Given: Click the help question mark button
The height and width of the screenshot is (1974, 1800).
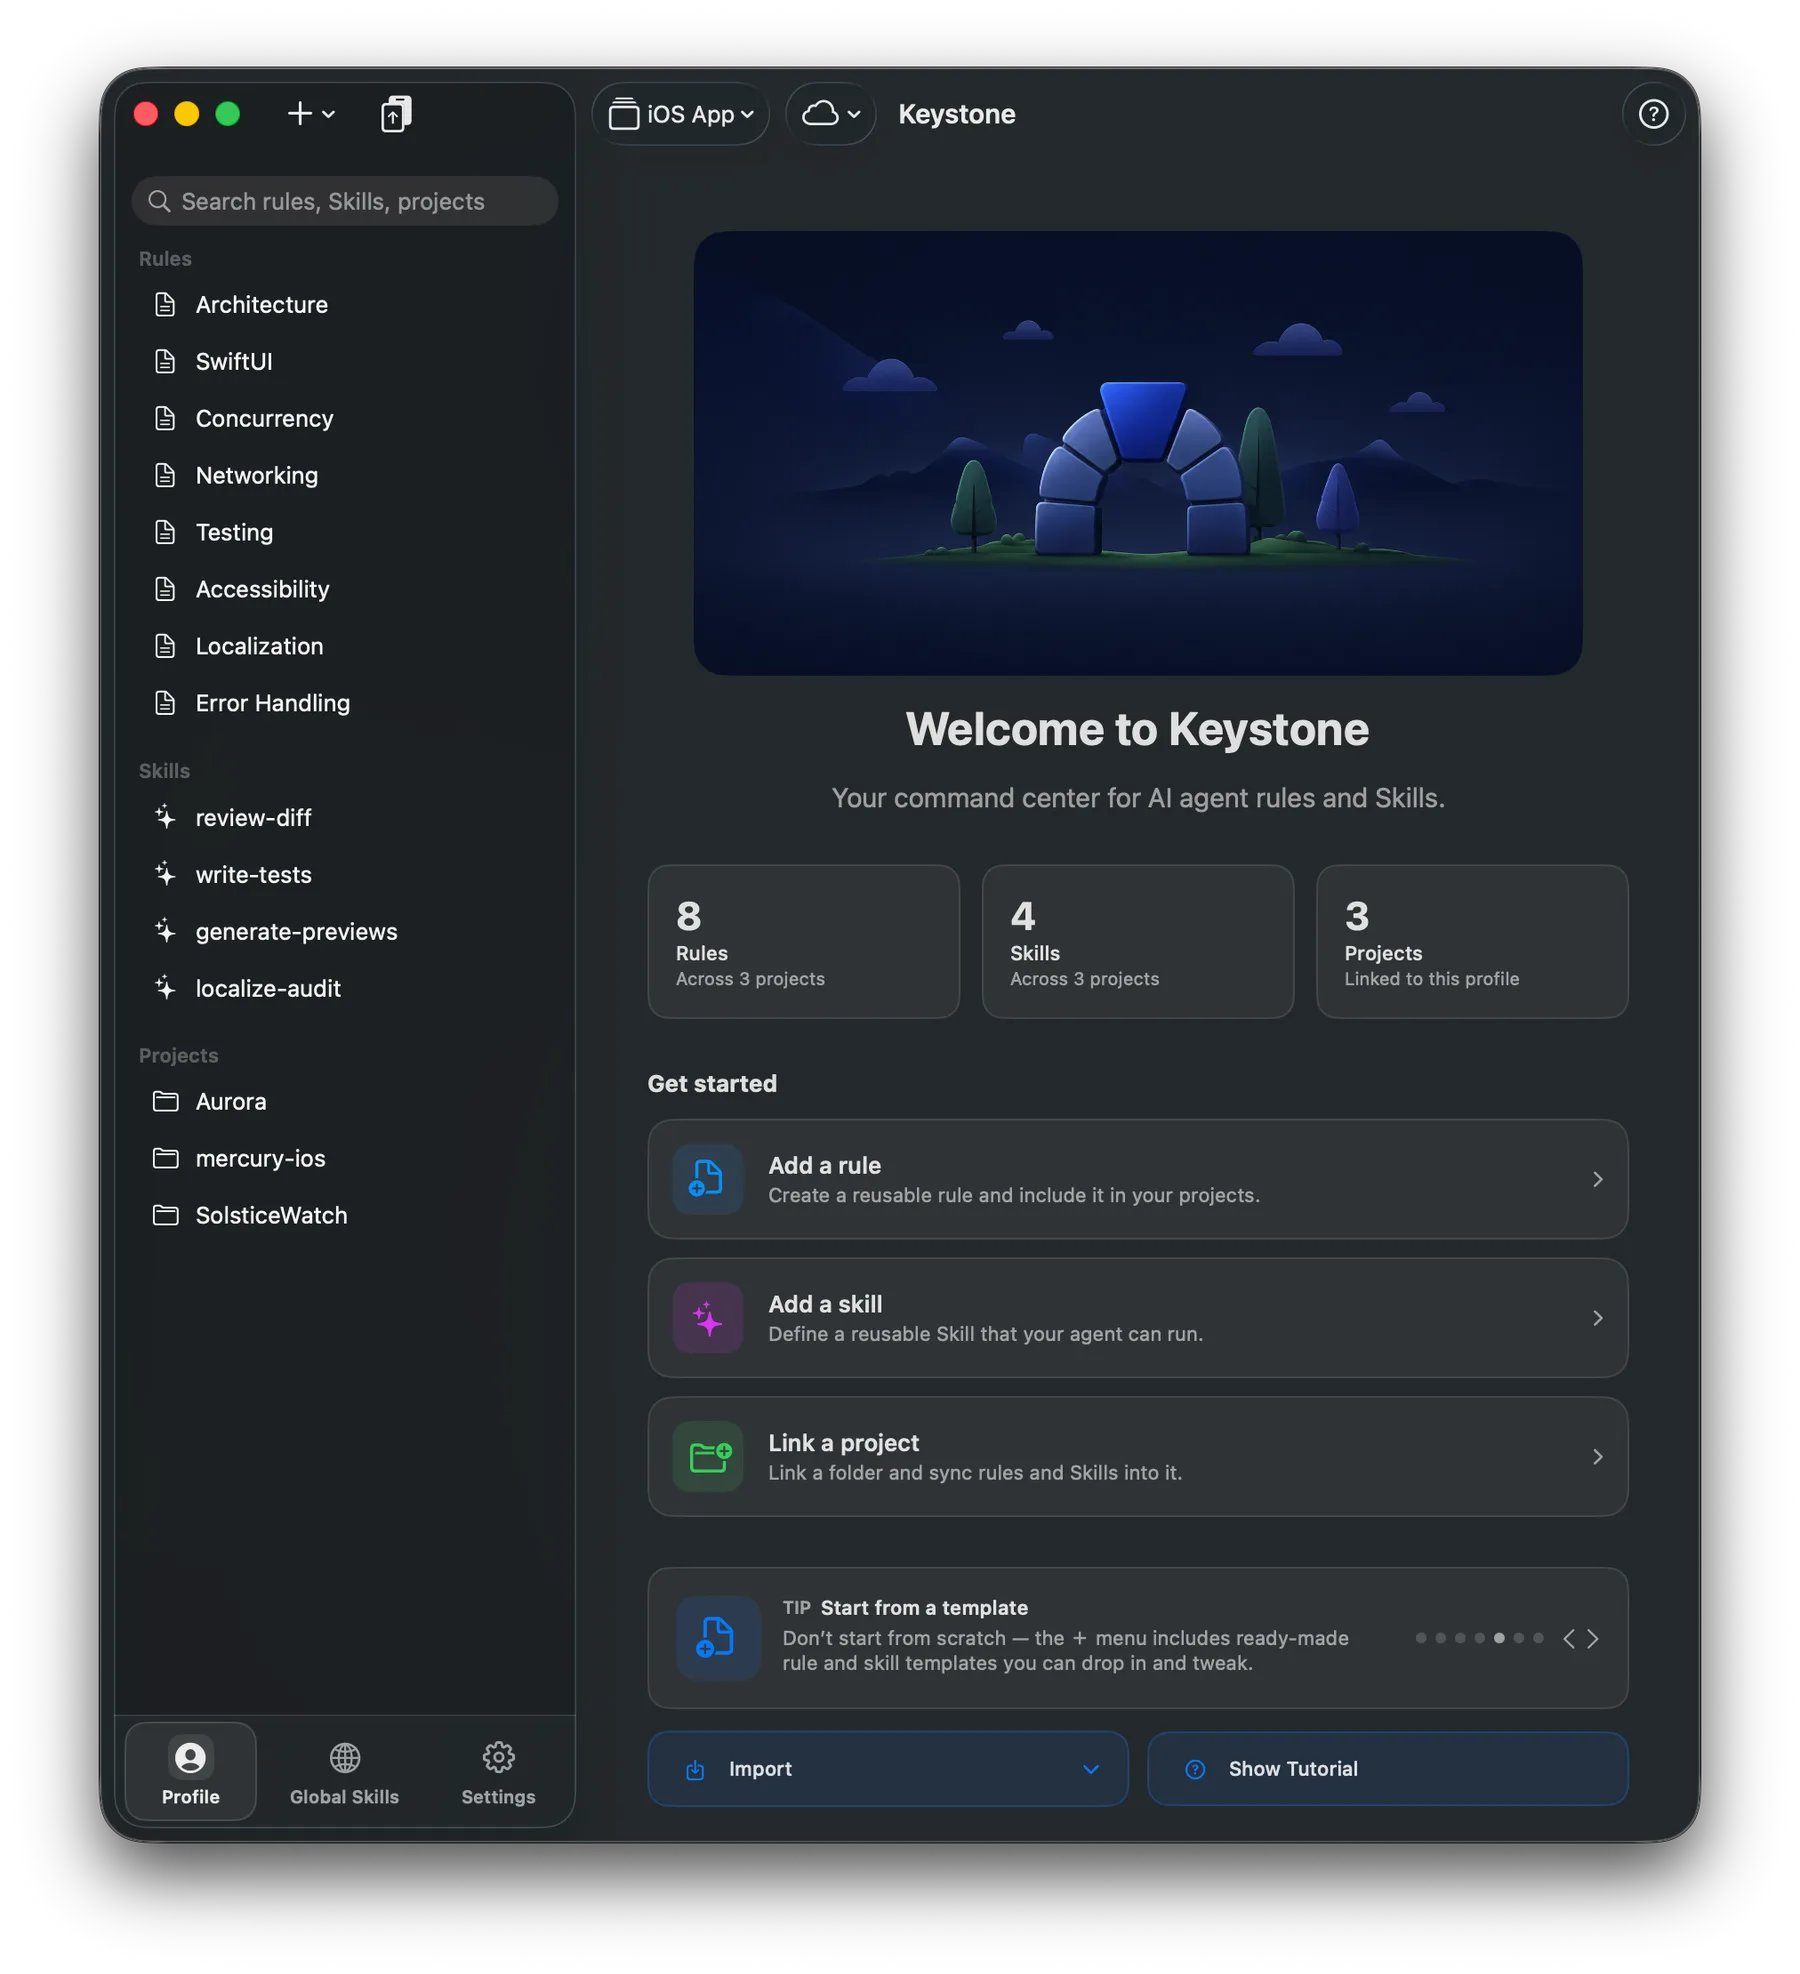Looking at the screenshot, I should 1653,114.
